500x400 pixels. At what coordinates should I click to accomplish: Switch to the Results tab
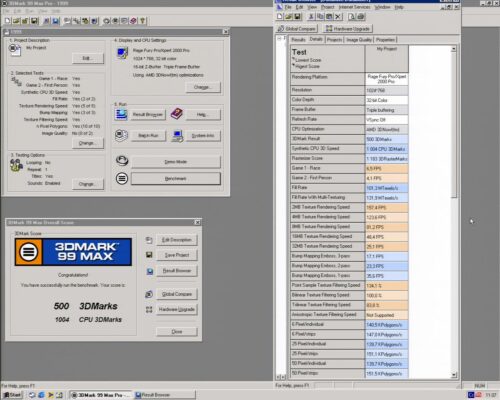(x=298, y=40)
